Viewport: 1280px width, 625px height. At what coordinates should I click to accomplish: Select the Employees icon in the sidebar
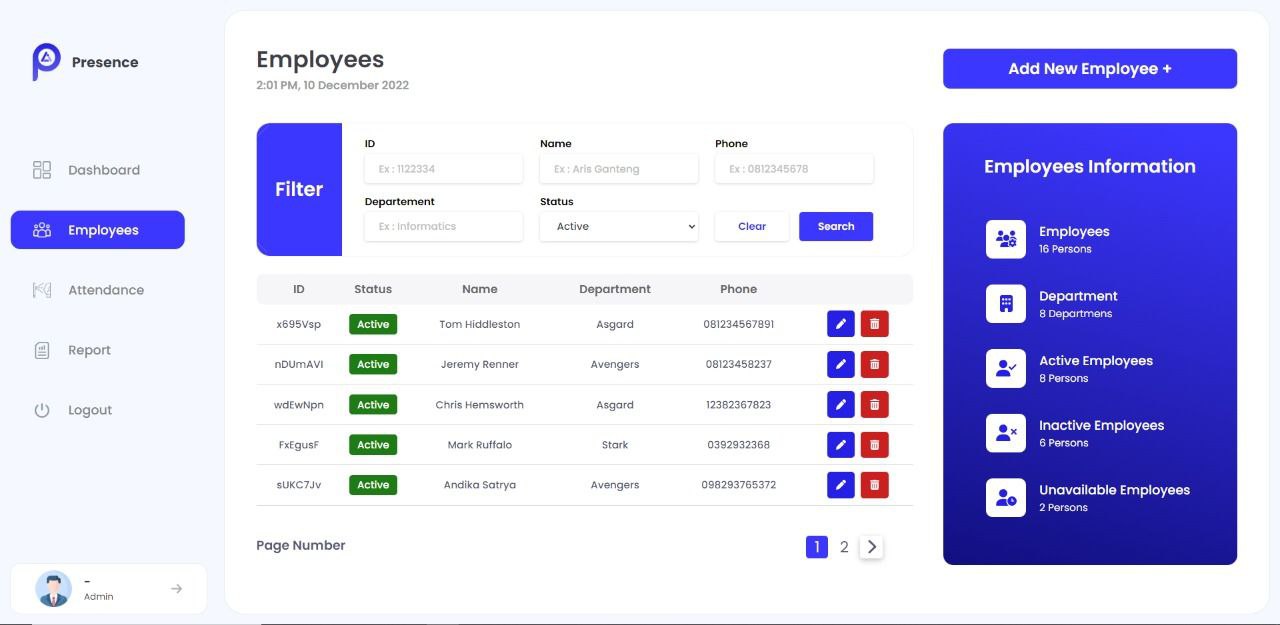click(x=40, y=229)
